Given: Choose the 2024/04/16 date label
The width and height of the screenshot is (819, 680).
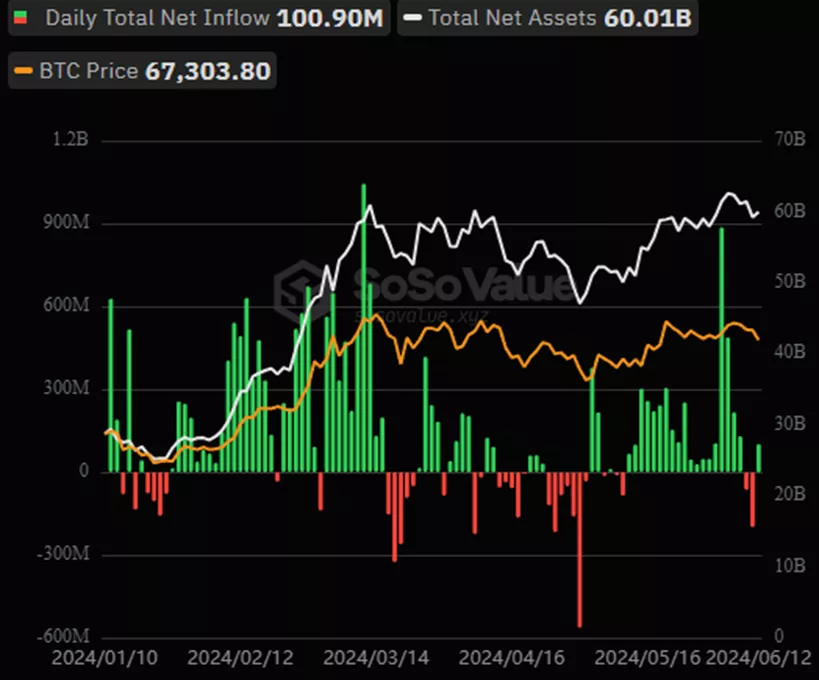Looking at the screenshot, I should click(509, 660).
